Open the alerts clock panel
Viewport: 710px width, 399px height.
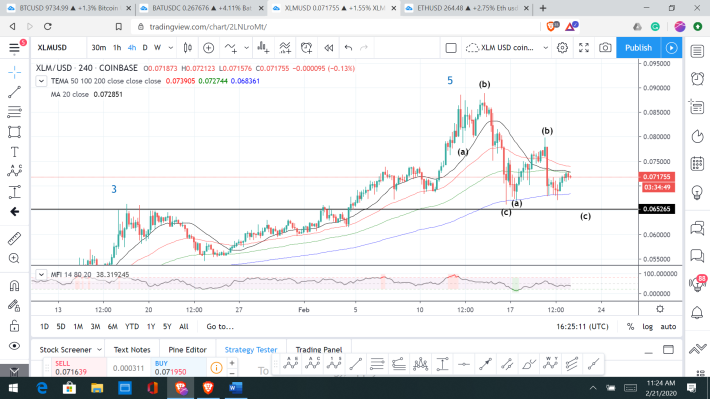pyautogui.click(x=697, y=78)
